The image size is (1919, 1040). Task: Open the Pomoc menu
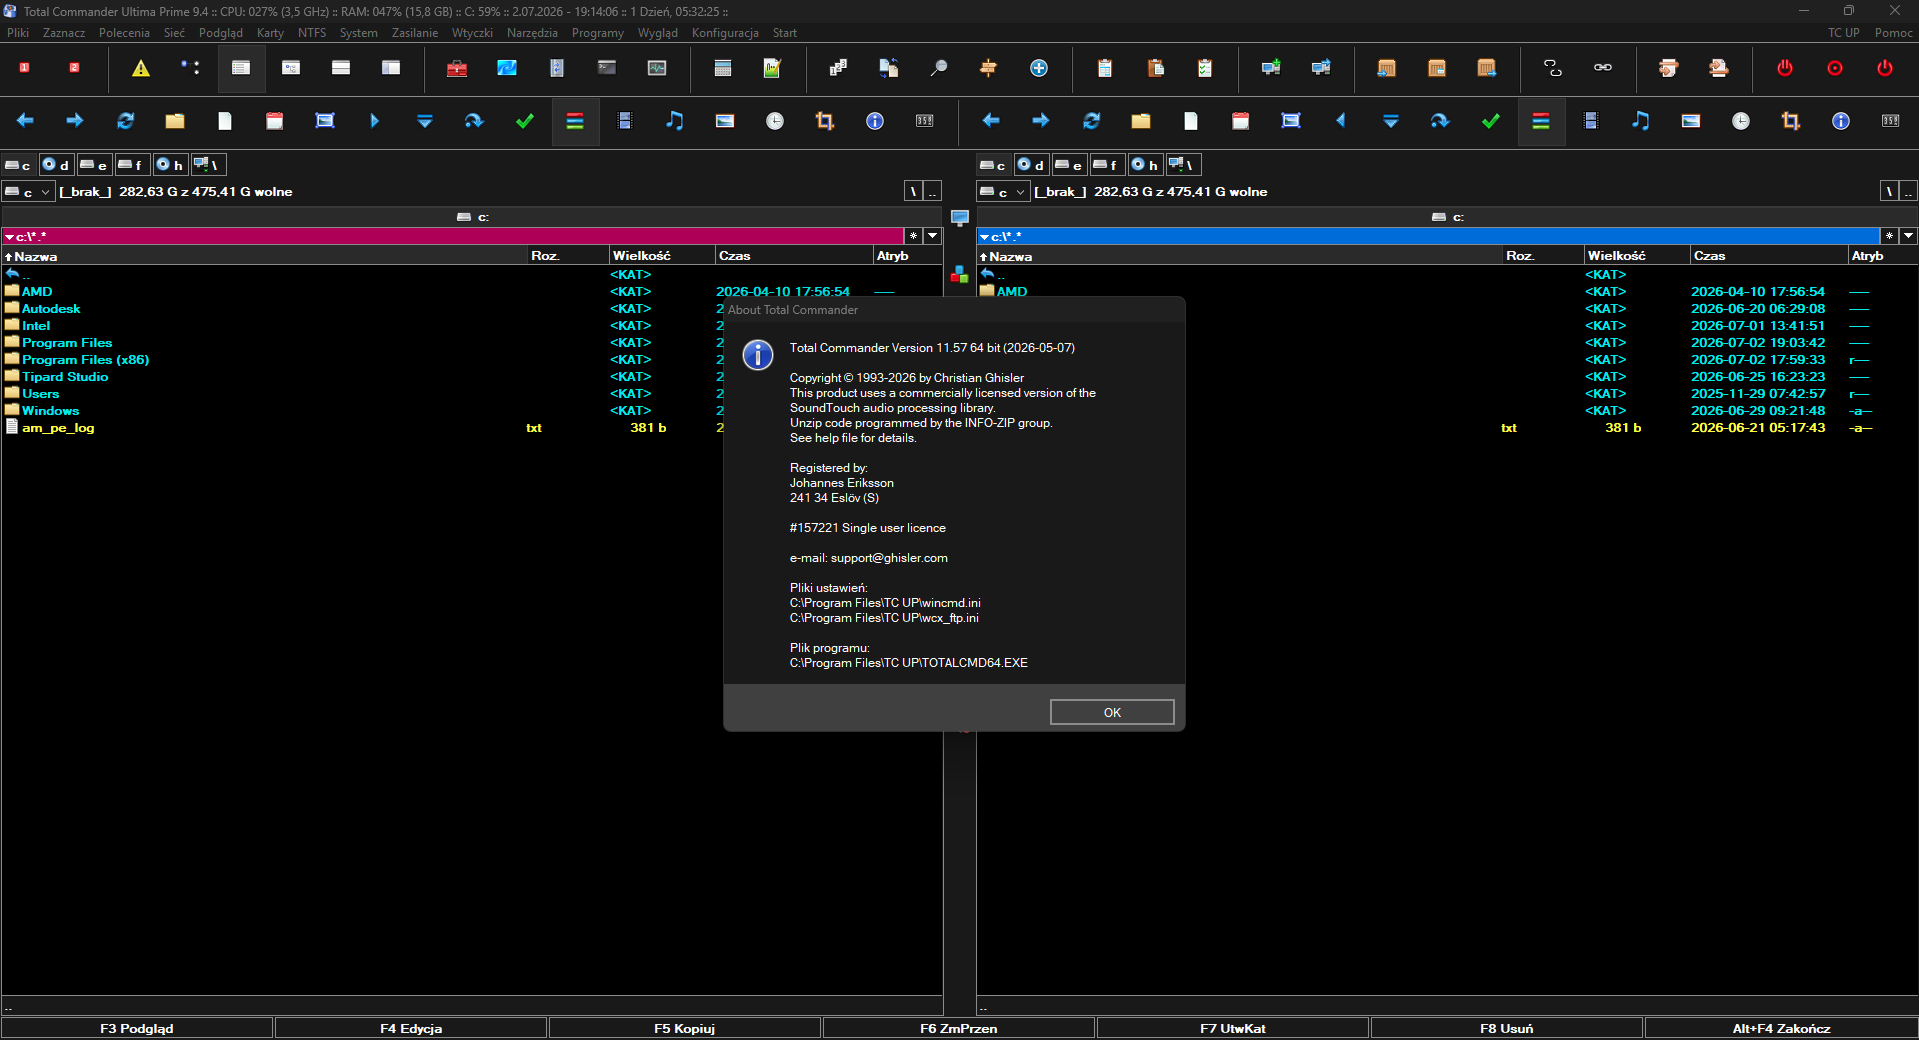(x=1893, y=33)
